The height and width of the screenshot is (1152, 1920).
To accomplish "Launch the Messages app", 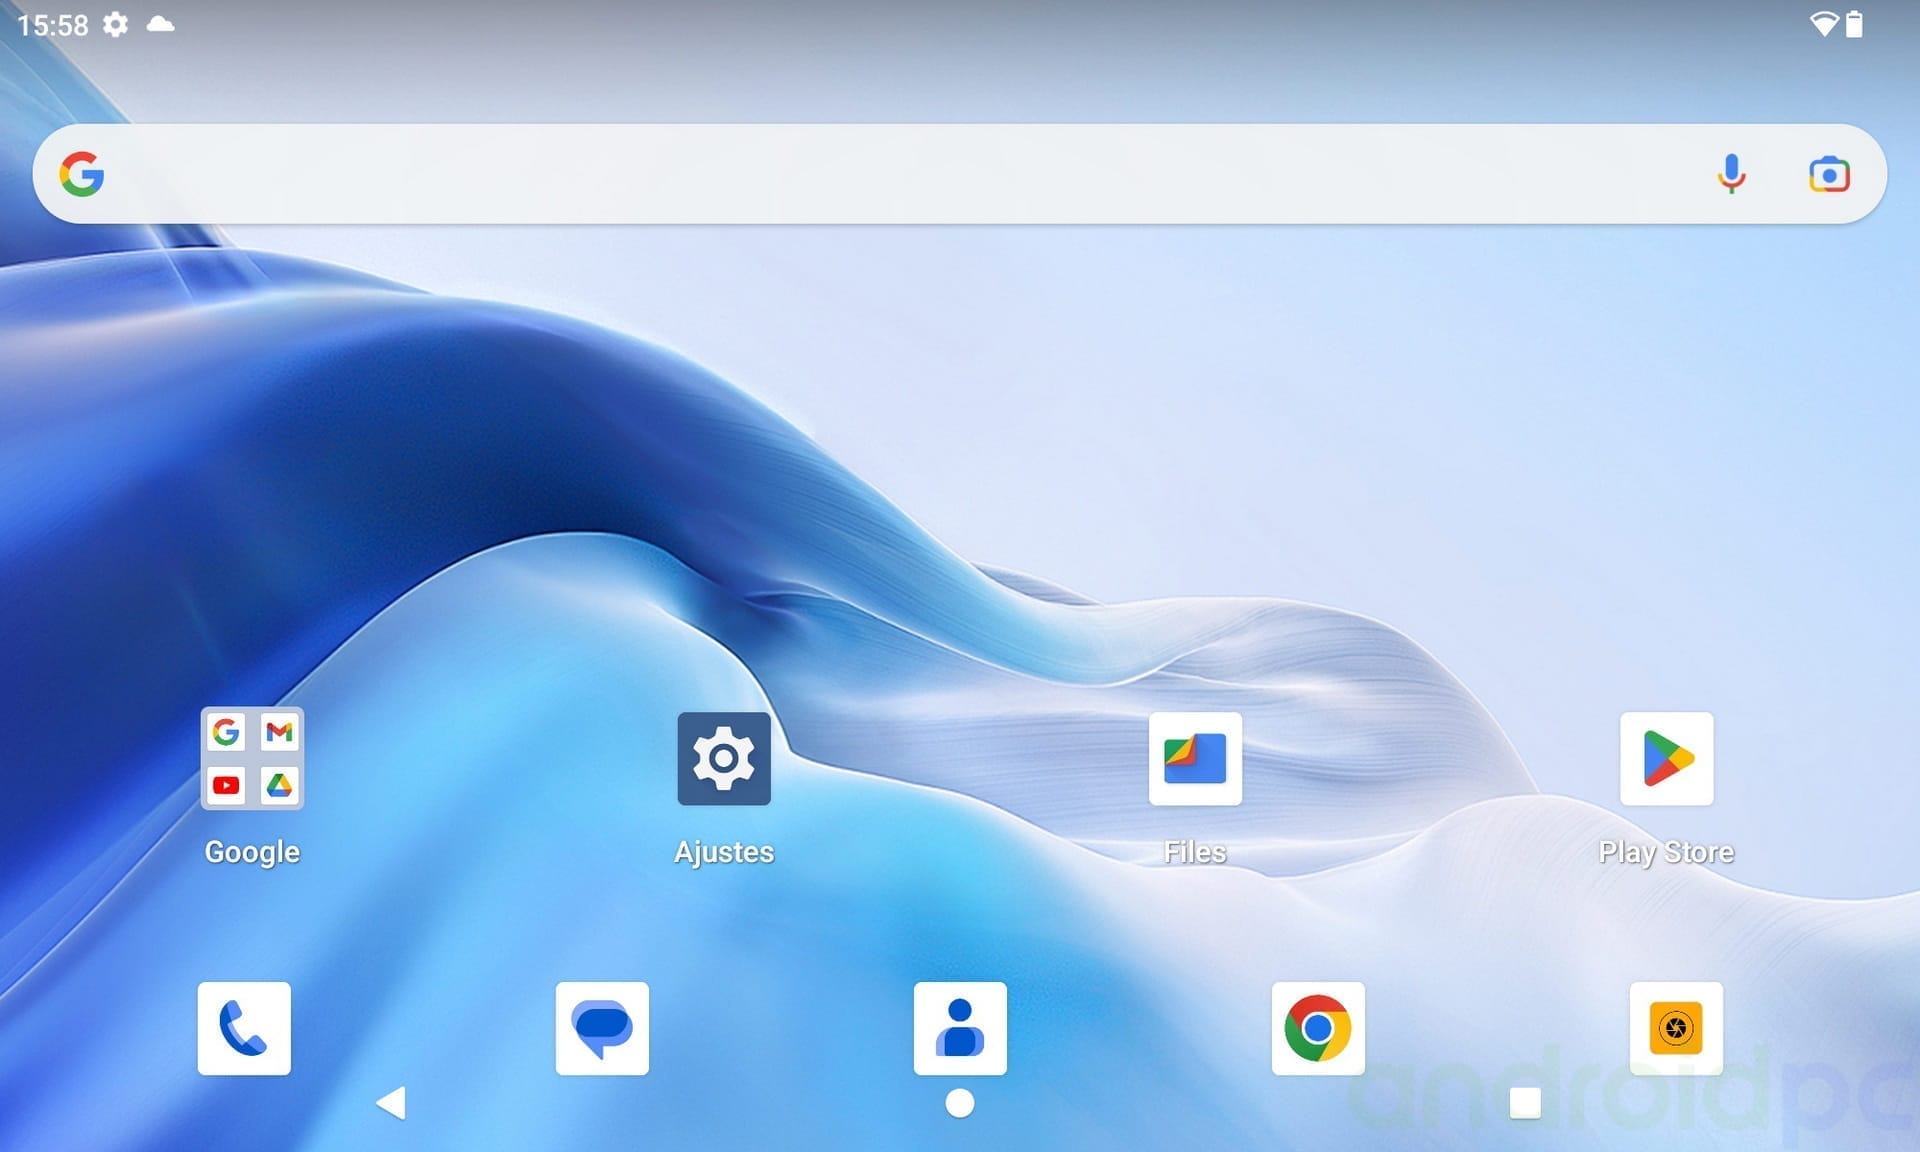I will click(x=602, y=1028).
